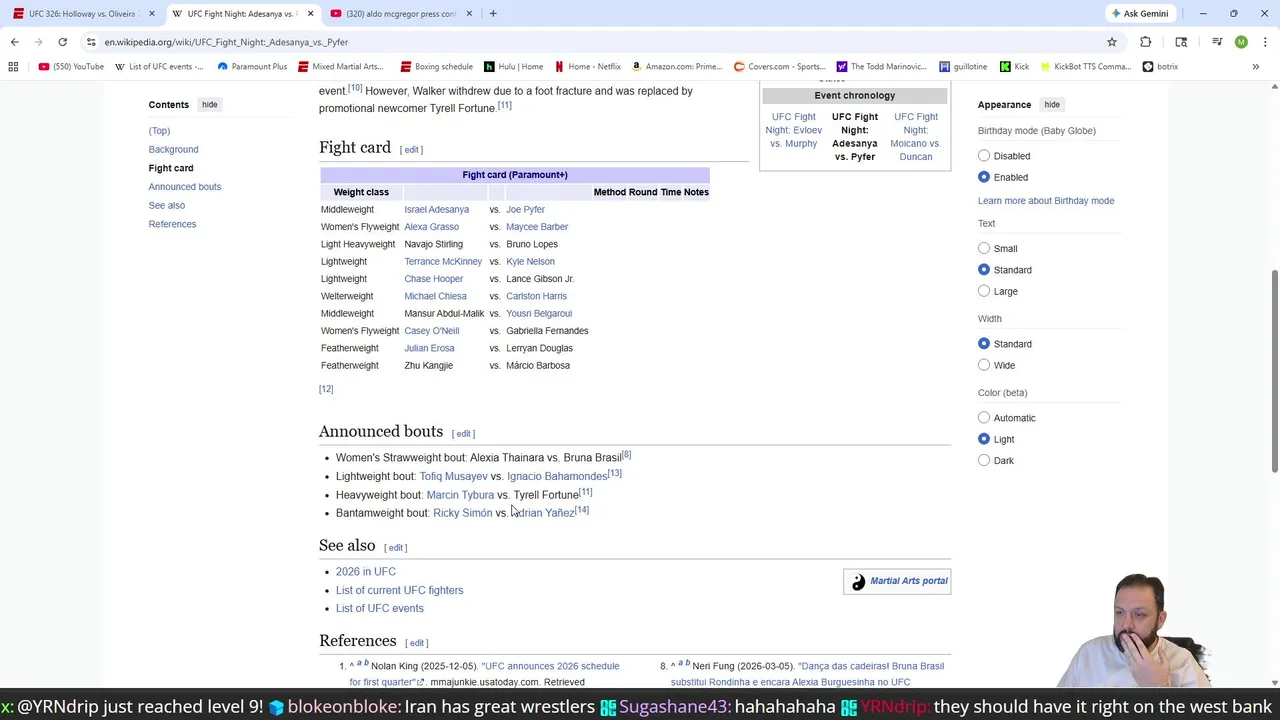Open the browser extensions puzzle icon
This screenshot has height=720, width=1280.
click(1146, 42)
